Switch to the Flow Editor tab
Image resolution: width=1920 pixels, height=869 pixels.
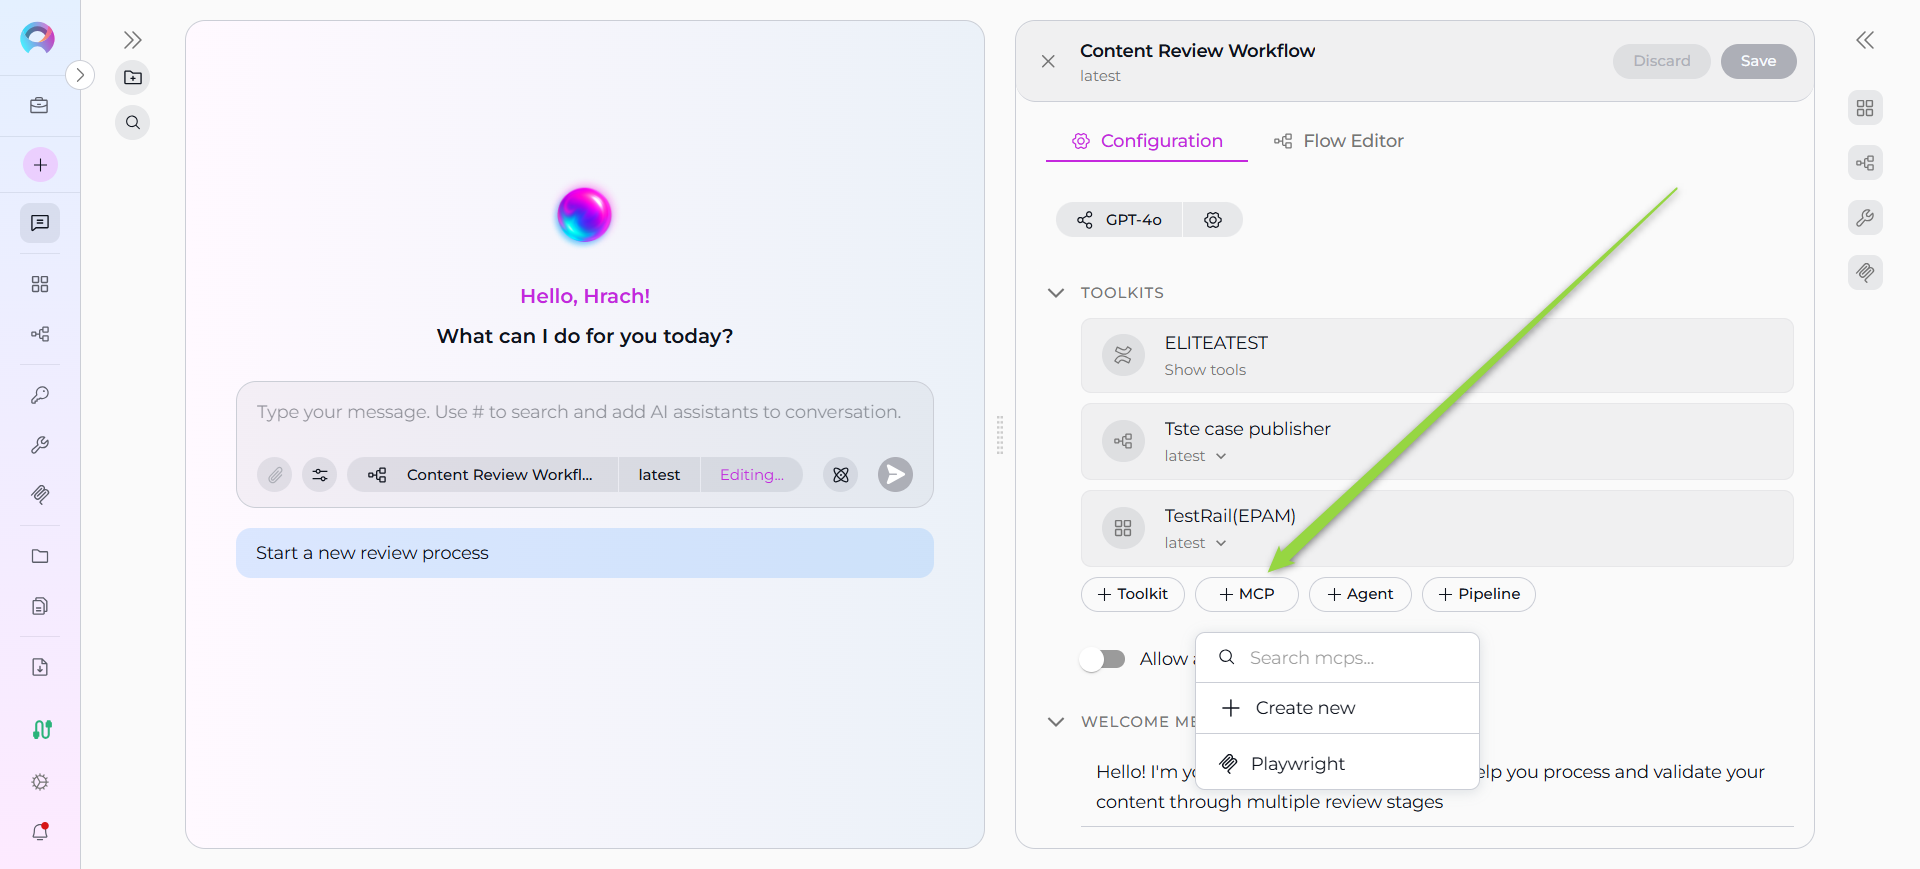[x=1339, y=141]
